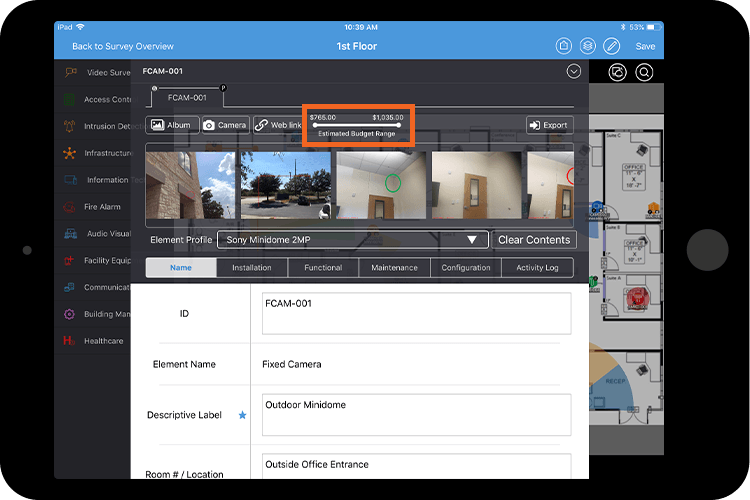Select the FCAM-001 element tab
Image resolution: width=750 pixels, height=500 pixels.
[187, 98]
